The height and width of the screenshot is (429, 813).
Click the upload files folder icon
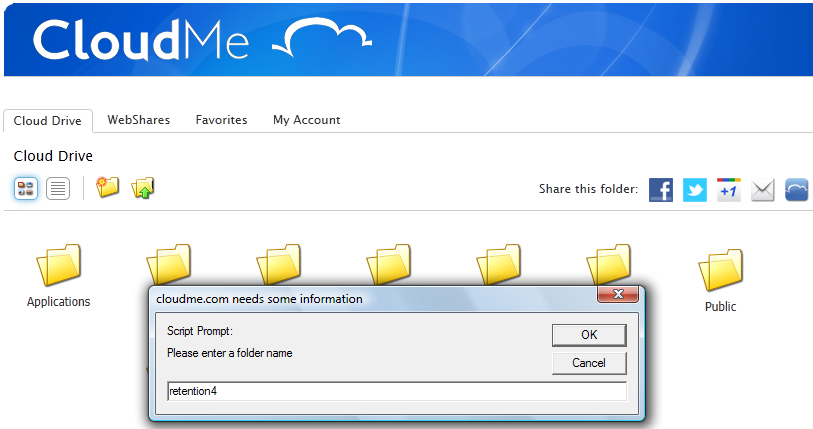tap(143, 188)
